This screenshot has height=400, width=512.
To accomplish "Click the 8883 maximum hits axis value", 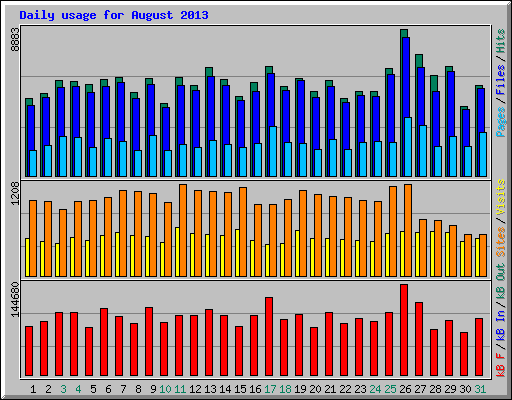I will (x=15, y=40).
